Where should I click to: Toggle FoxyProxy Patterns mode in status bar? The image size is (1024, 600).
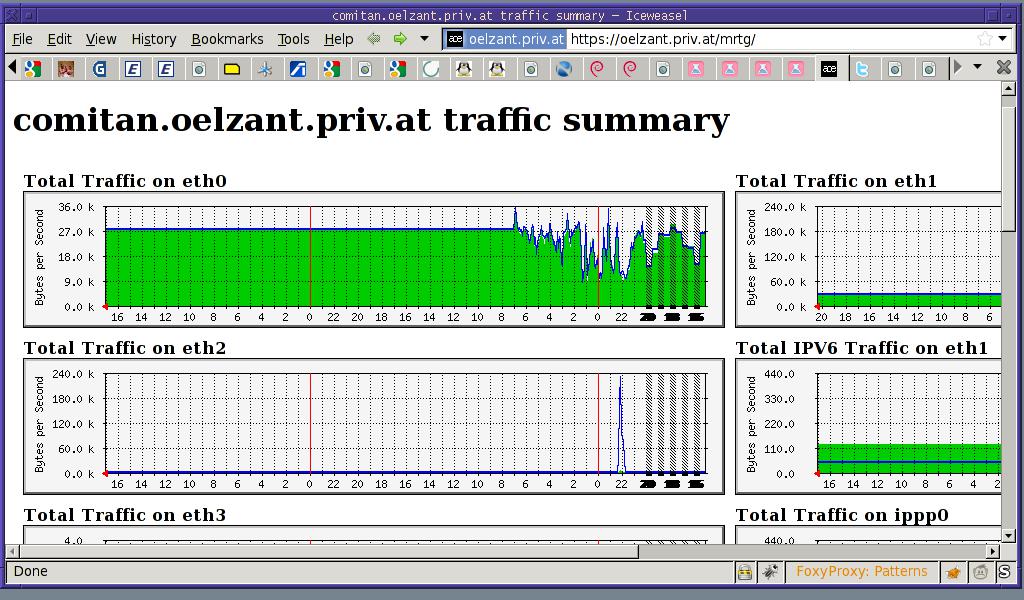click(x=861, y=572)
